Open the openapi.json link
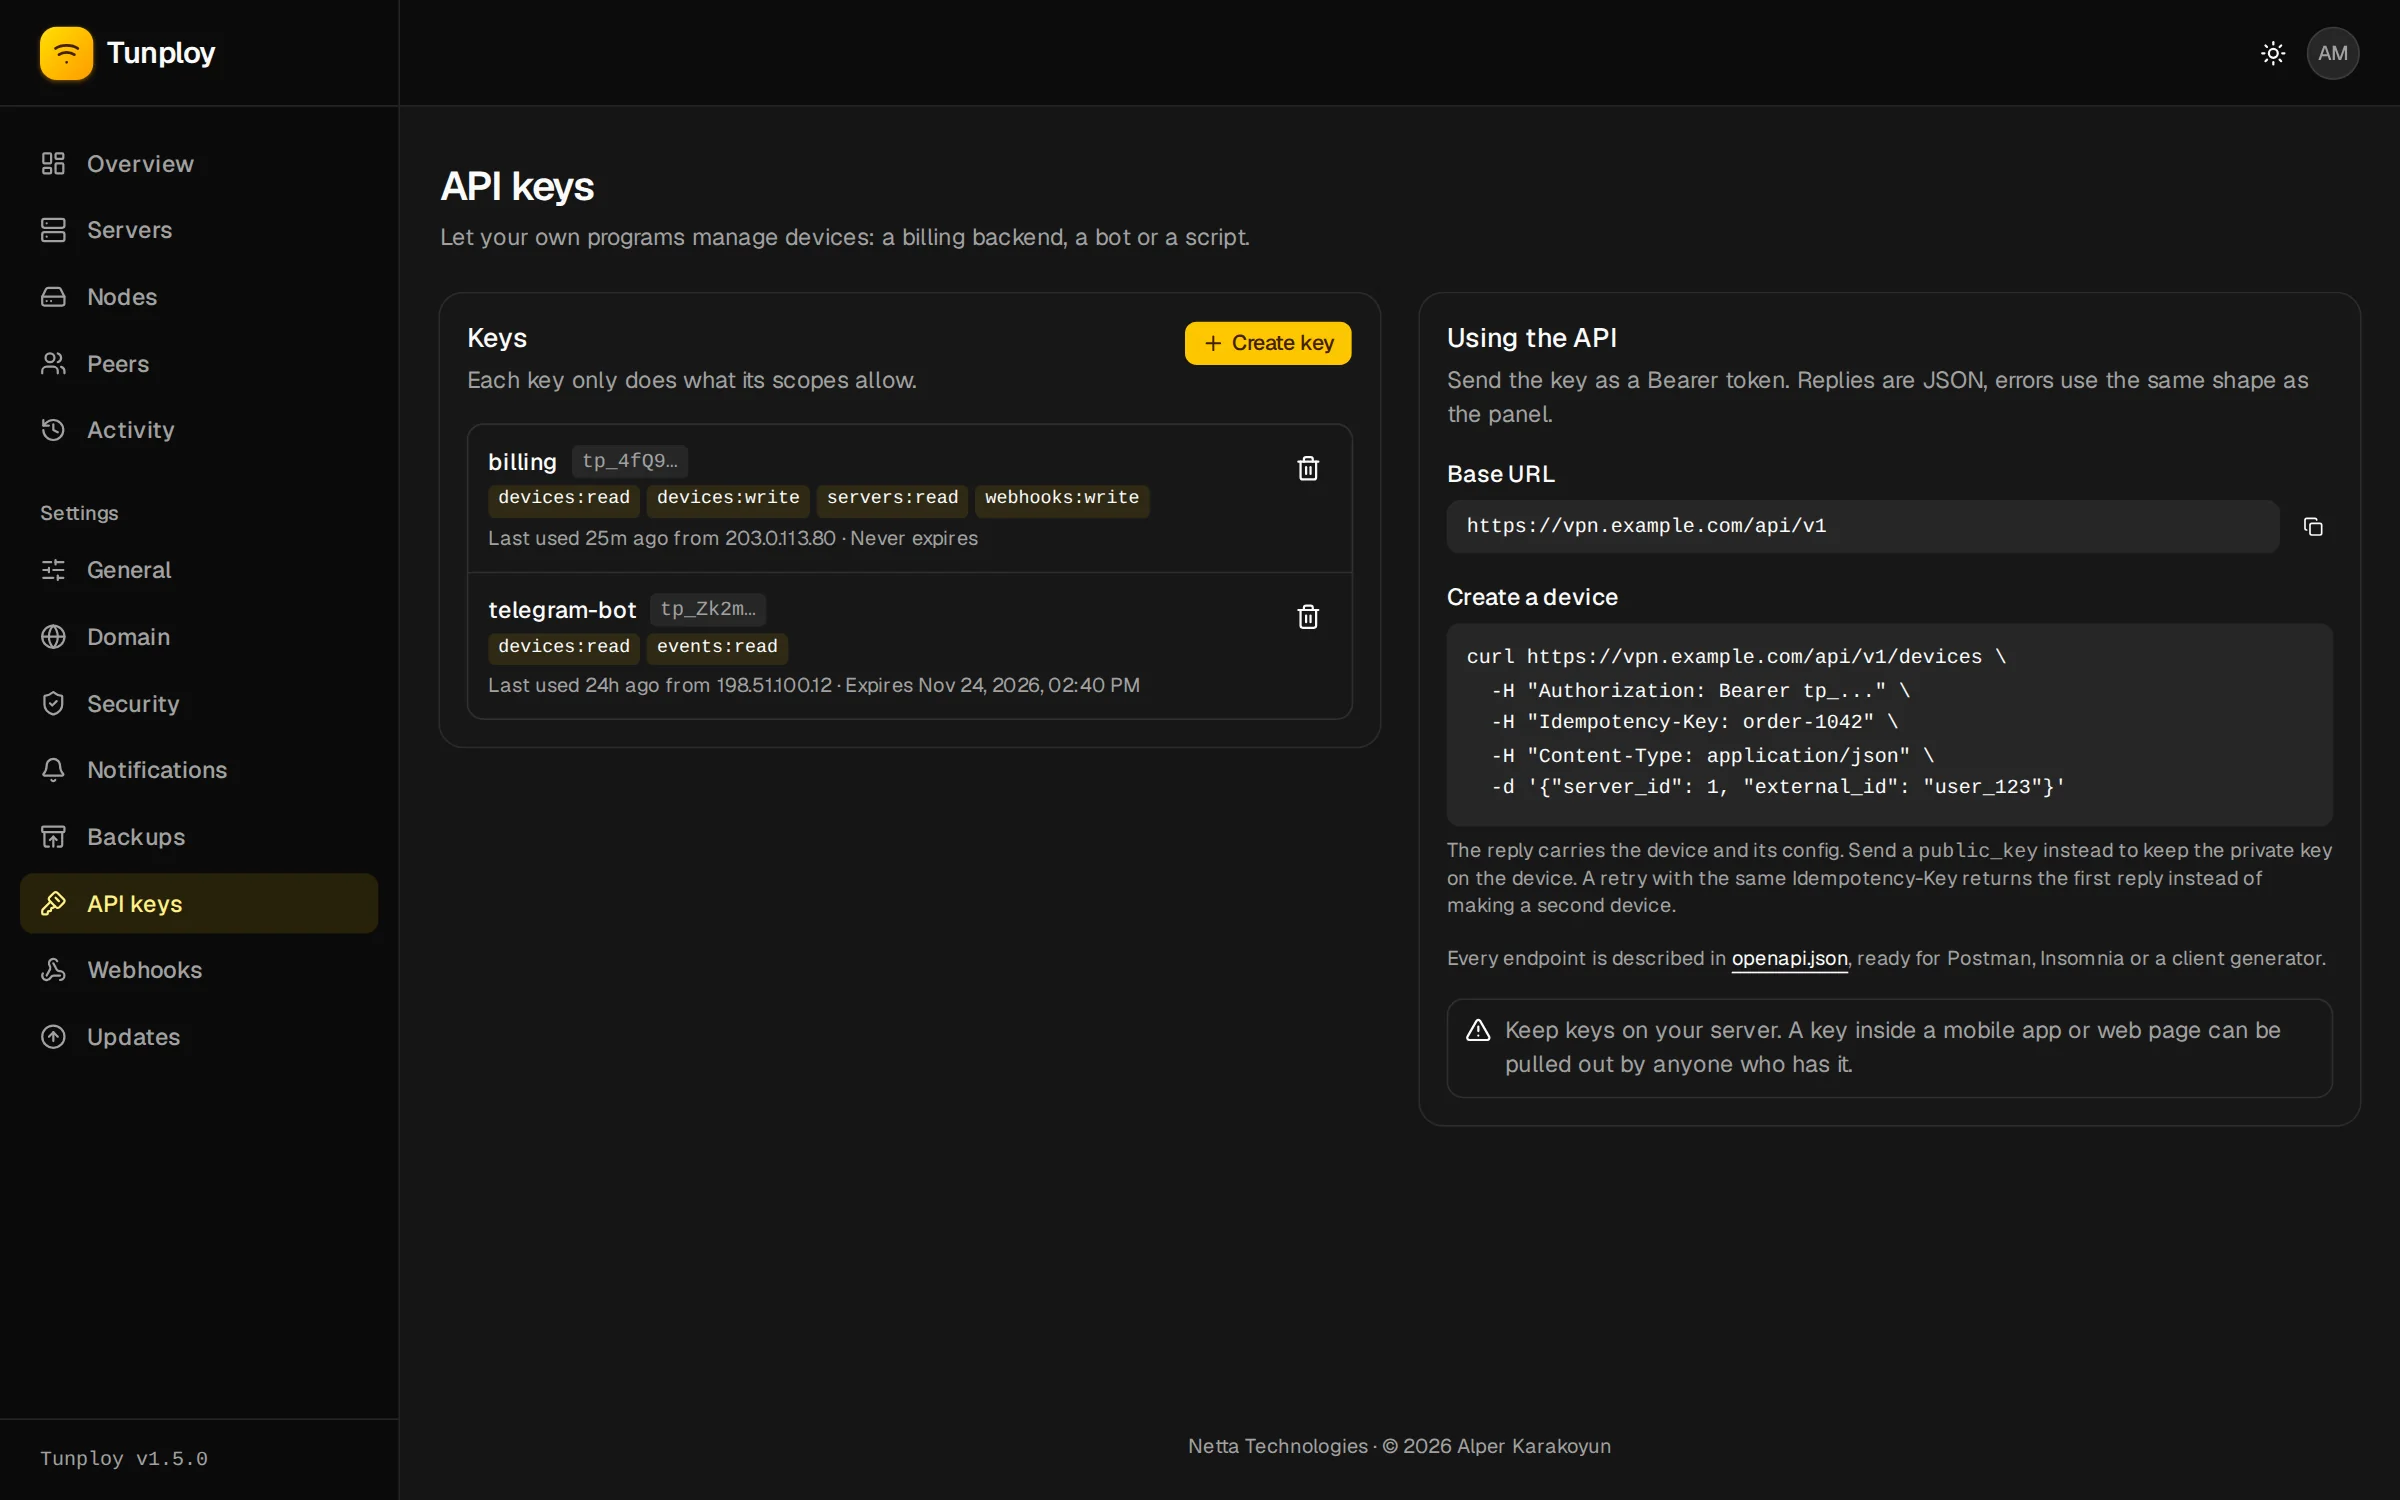The height and width of the screenshot is (1500, 2400). point(1789,958)
